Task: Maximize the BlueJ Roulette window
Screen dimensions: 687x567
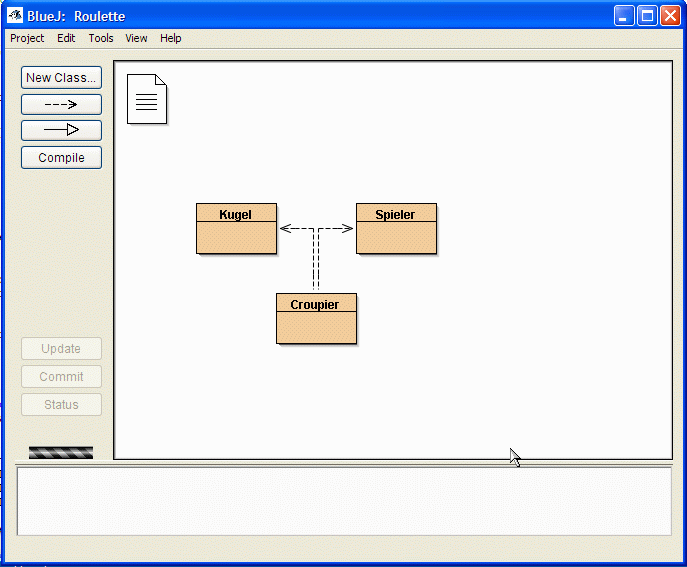Action: pos(647,16)
